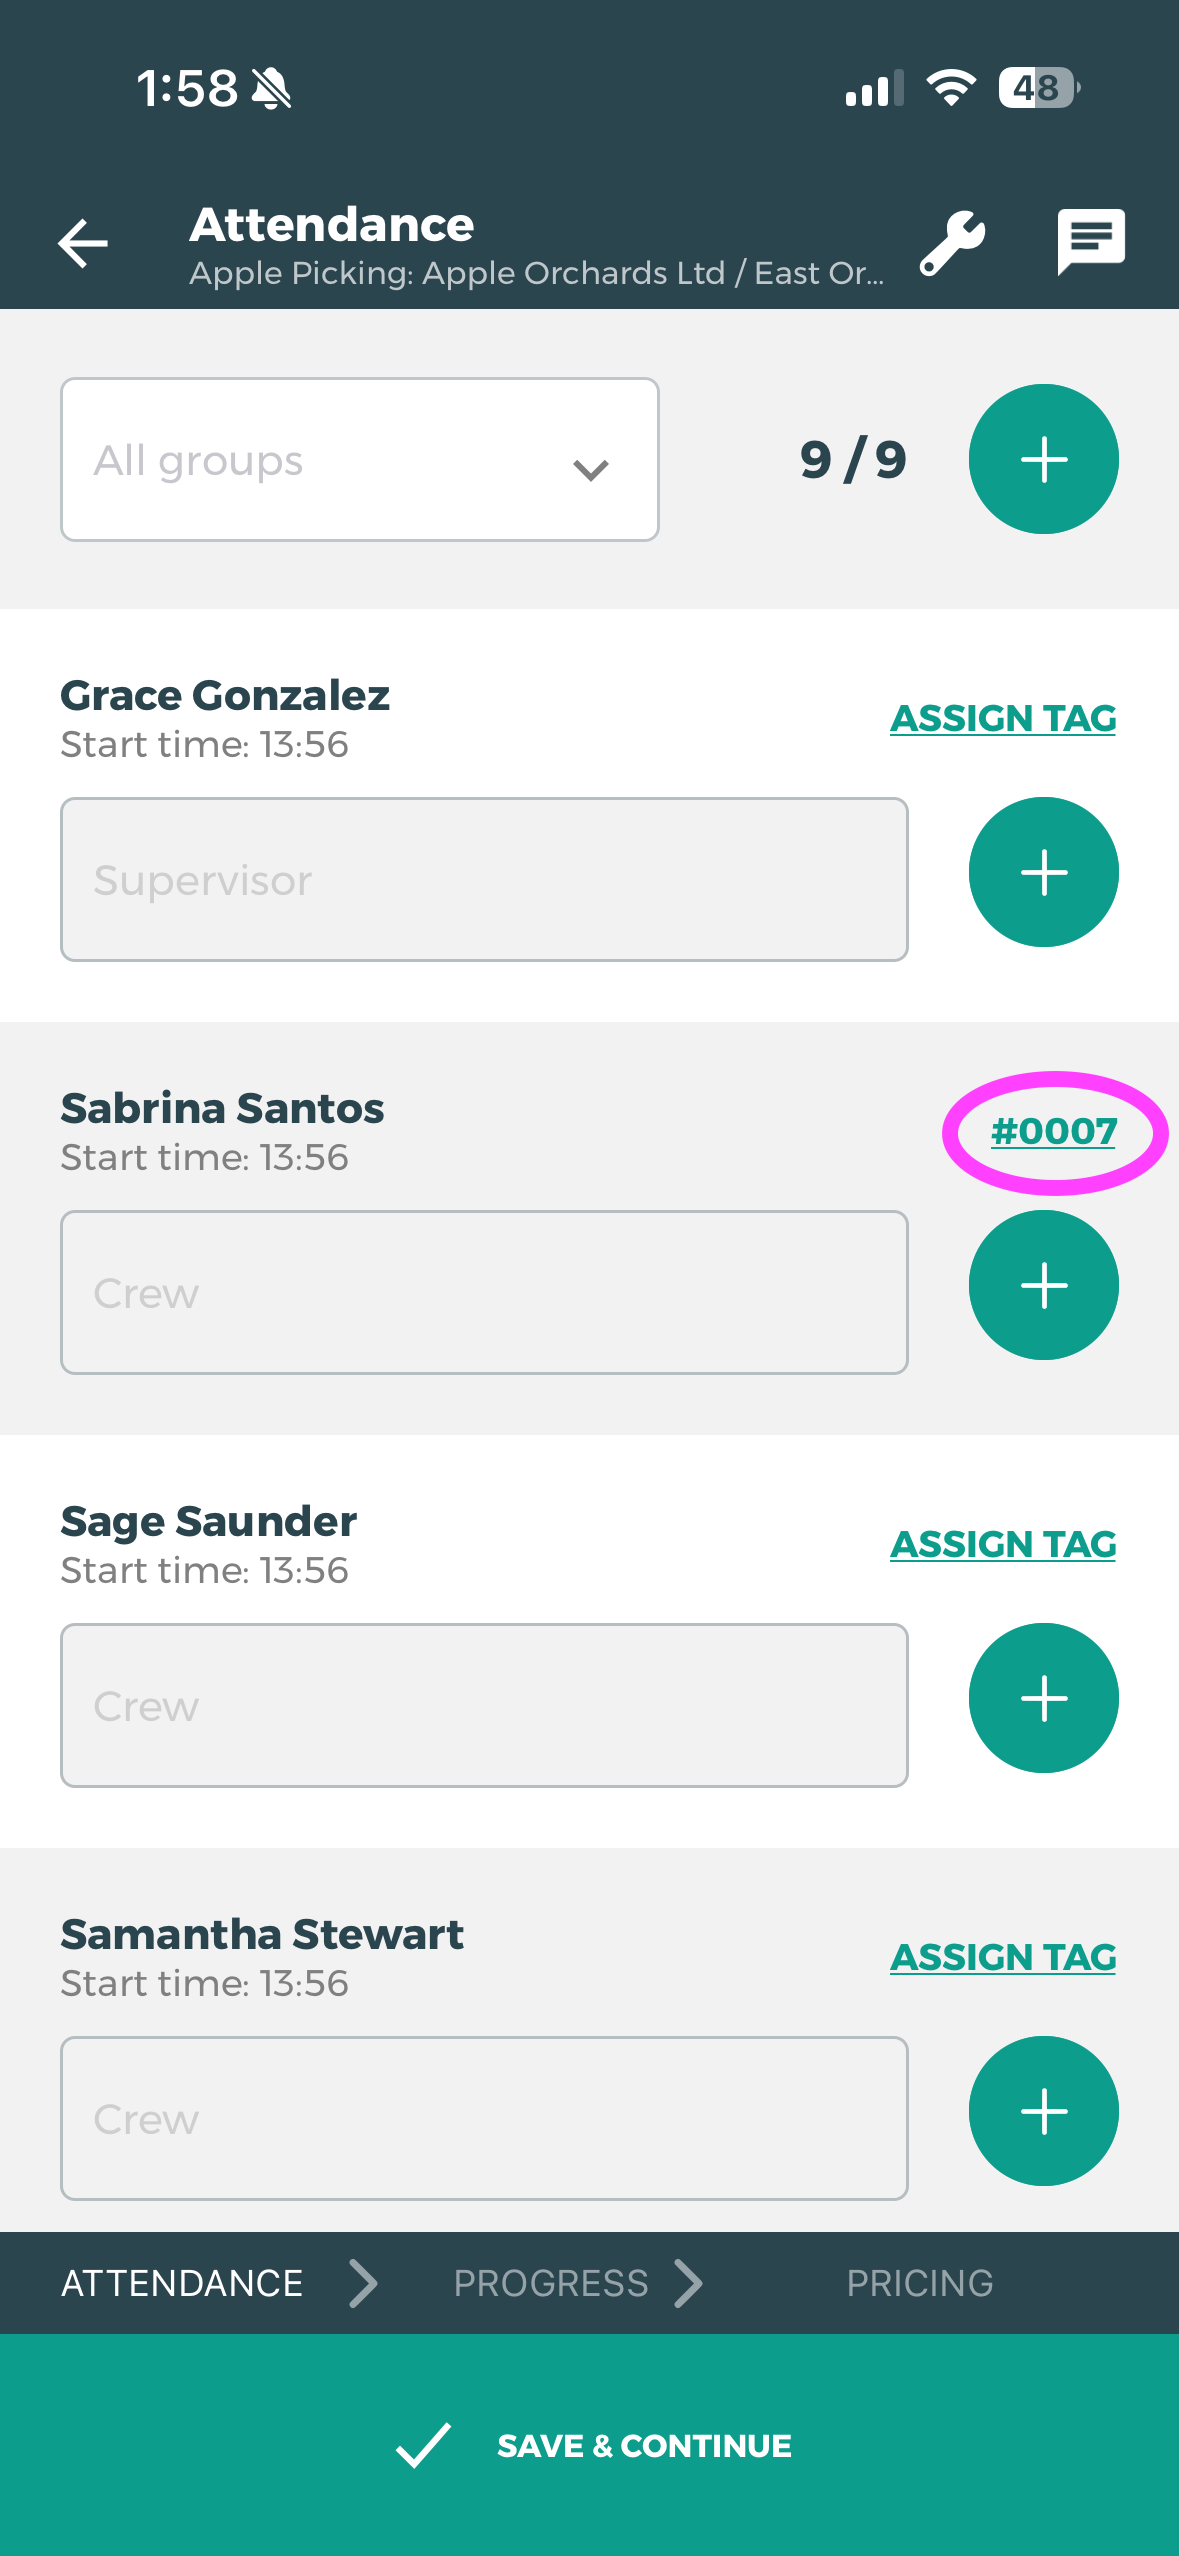Screen dimensions: 1179x2556
Task: Open the wrench settings icon
Action: point(952,243)
